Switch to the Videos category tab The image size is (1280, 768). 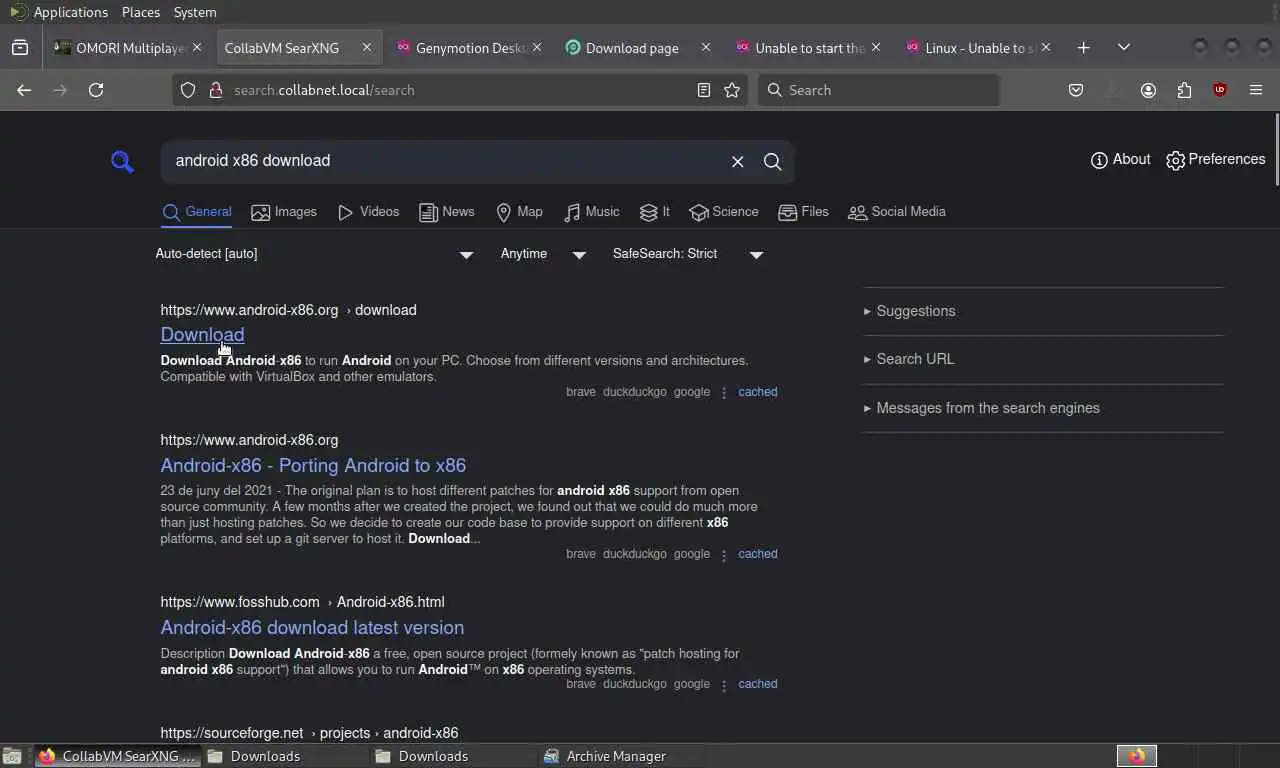368,212
